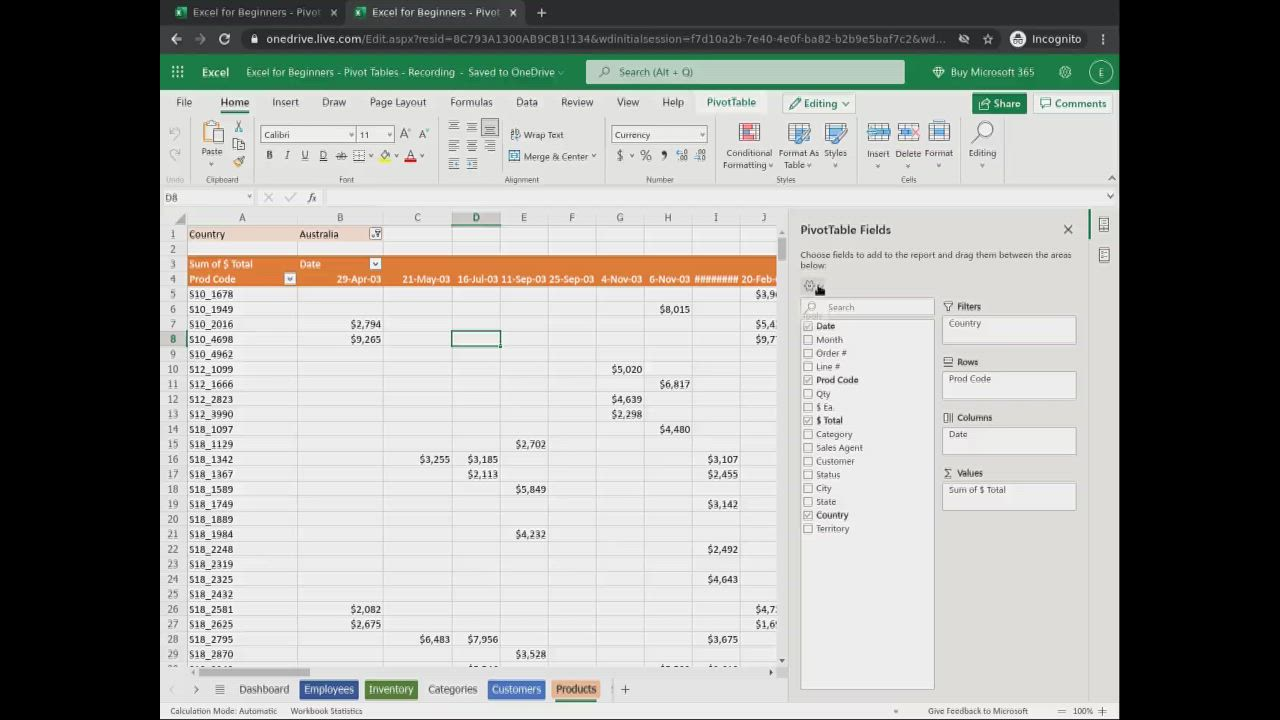Close the PivotTable Fields pane
The height and width of the screenshot is (720, 1280).
pyautogui.click(x=1068, y=230)
